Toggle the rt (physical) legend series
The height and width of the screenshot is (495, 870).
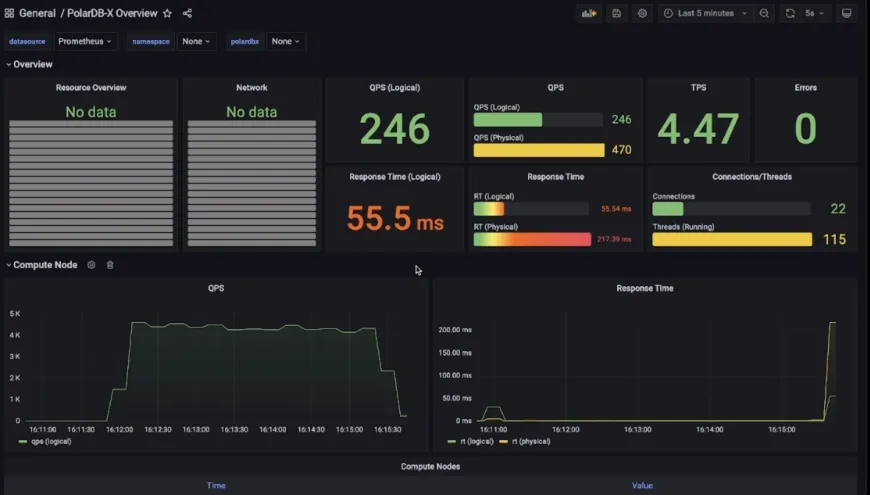click(525, 442)
